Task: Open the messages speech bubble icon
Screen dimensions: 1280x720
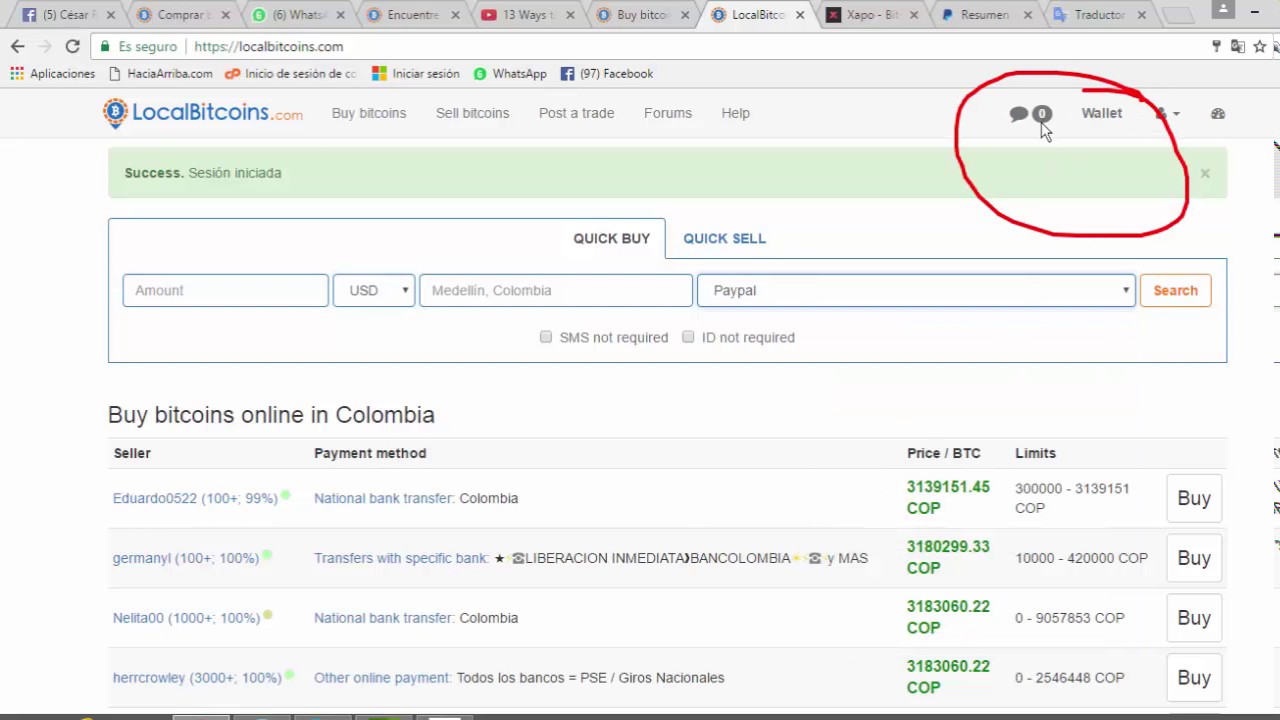Action: pos(1019,114)
